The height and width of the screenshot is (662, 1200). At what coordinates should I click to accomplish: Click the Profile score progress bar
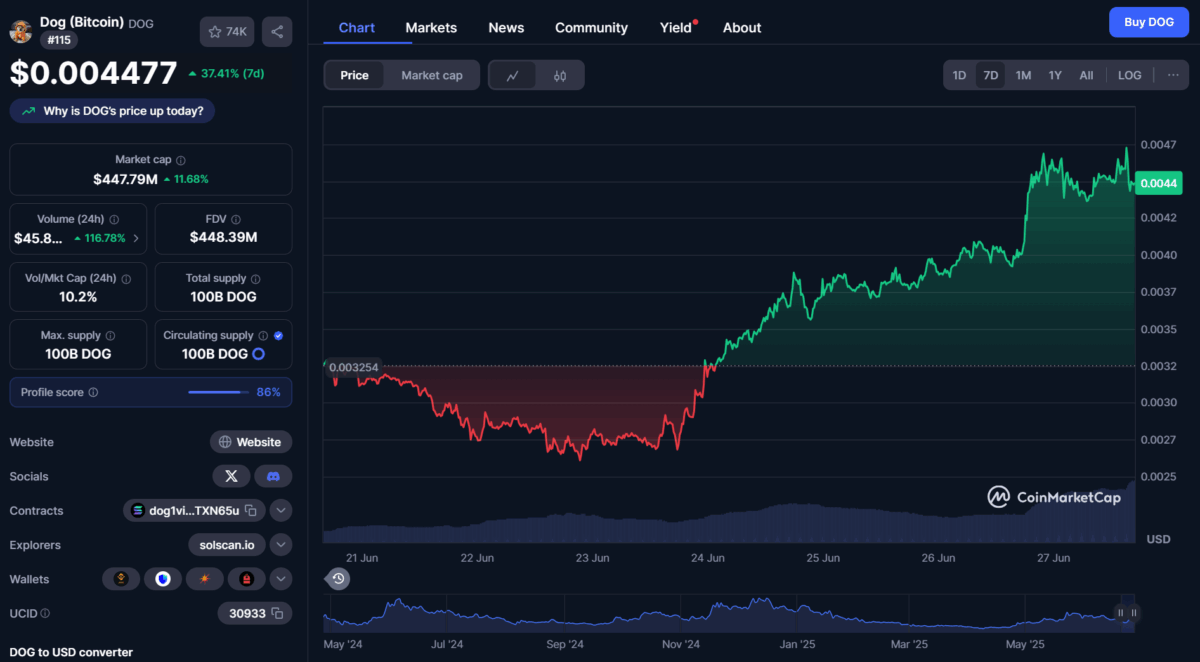pos(219,392)
